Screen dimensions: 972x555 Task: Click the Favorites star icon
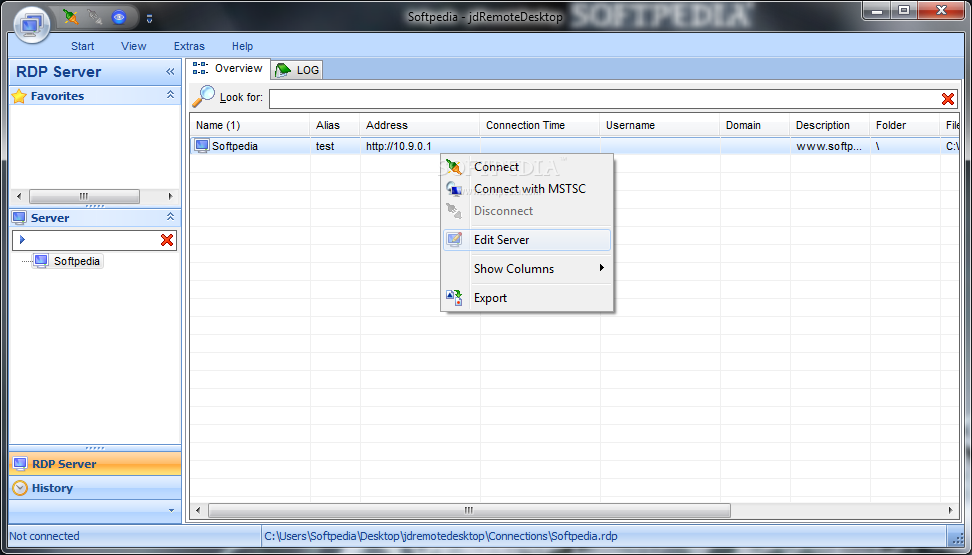pyautogui.click(x=19, y=96)
